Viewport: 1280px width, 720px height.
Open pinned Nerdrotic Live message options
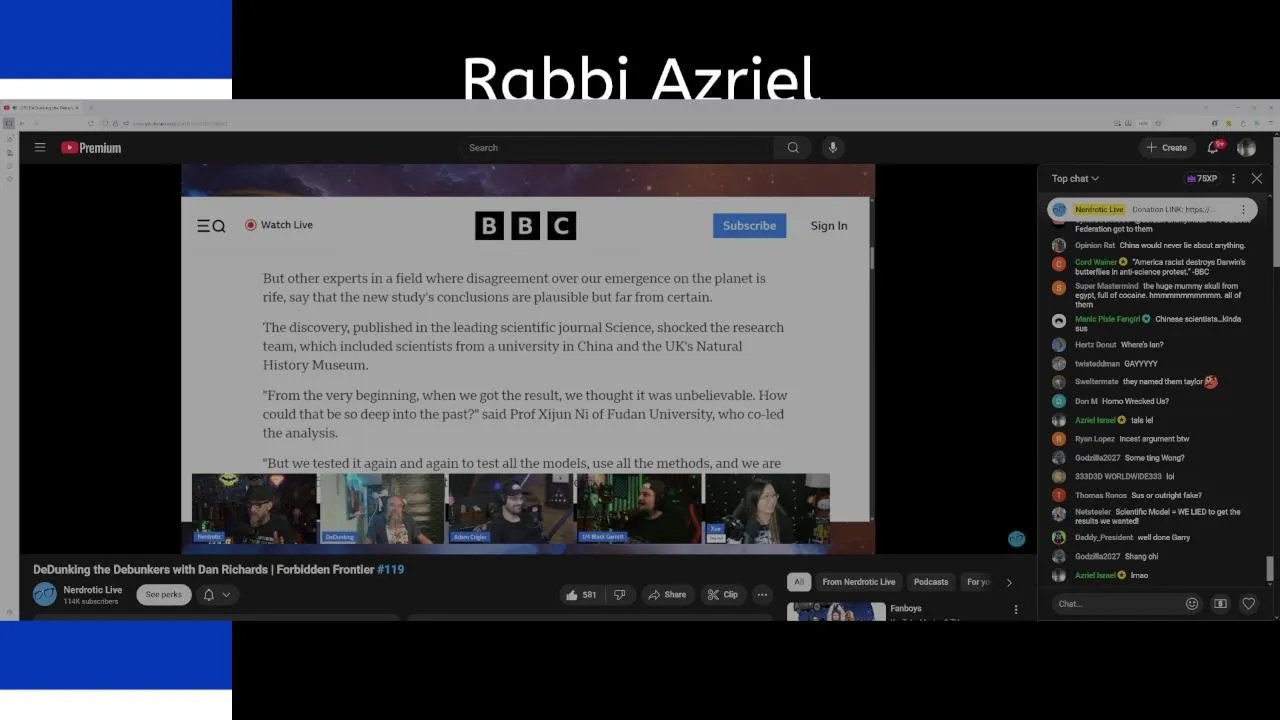[x=1243, y=210]
